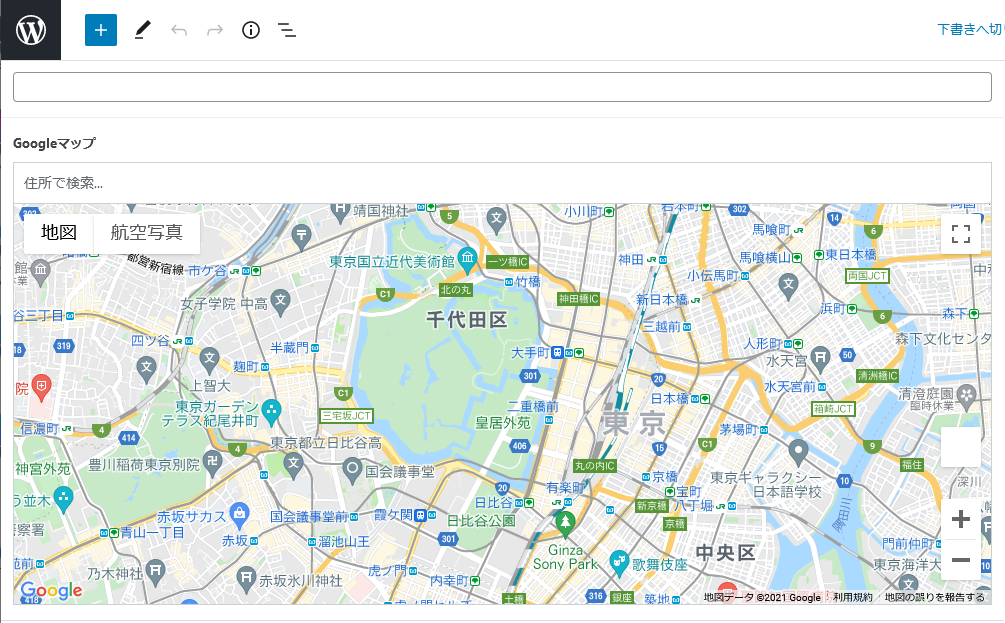This screenshot has width=1005, height=623.
Task: Click the 清澄庭園 garden marker
Action: coord(966,394)
